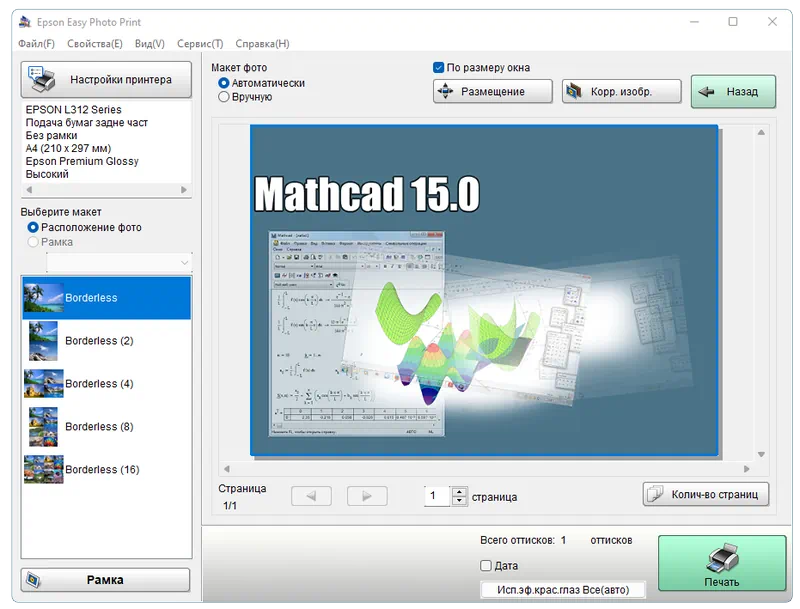The width and height of the screenshot is (800, 609).
Task: Open the printer settings button with the printer icon
Action: (106, 80)
